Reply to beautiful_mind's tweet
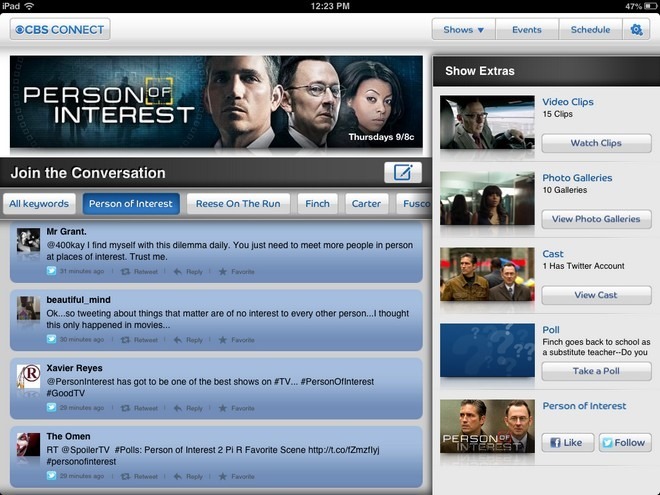The height and width of the screenshot is (495, 660). point(188,340)
